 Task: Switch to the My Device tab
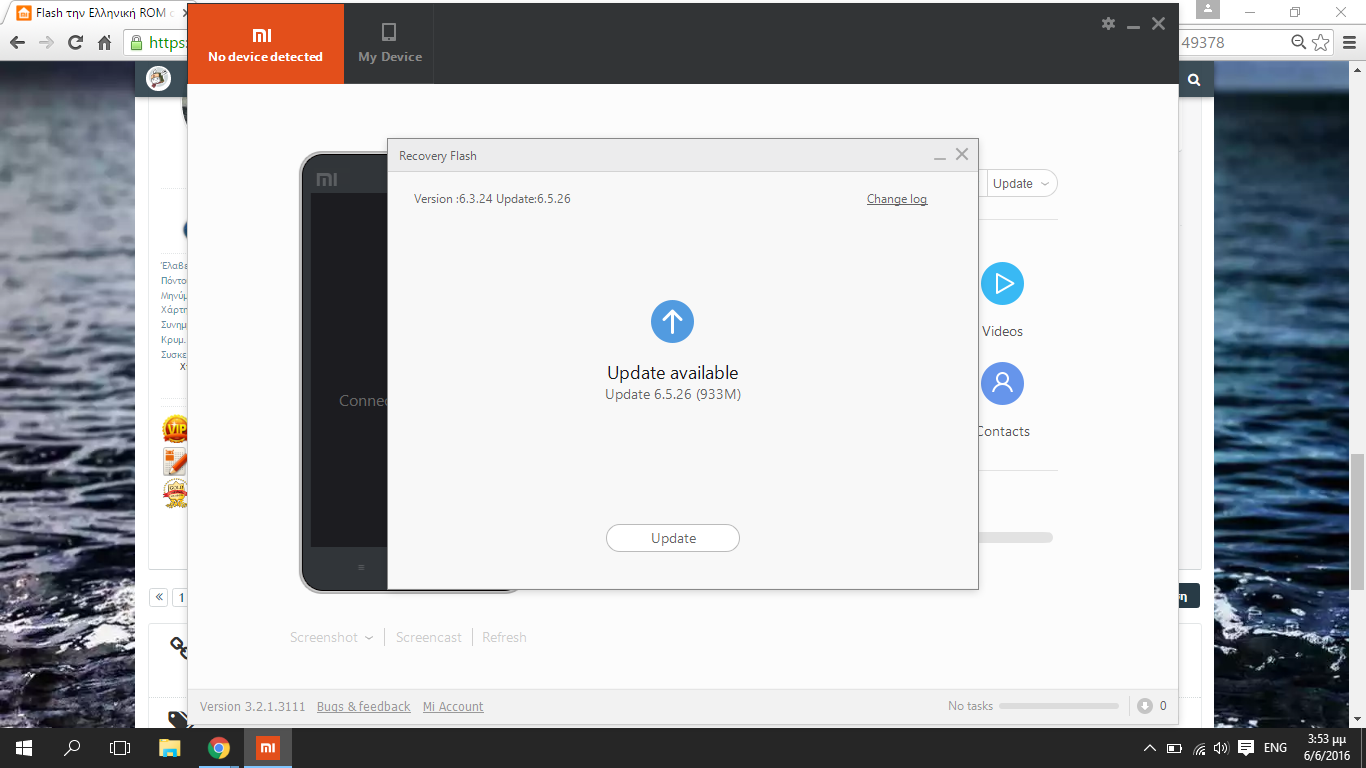click(x=390, y=43)
